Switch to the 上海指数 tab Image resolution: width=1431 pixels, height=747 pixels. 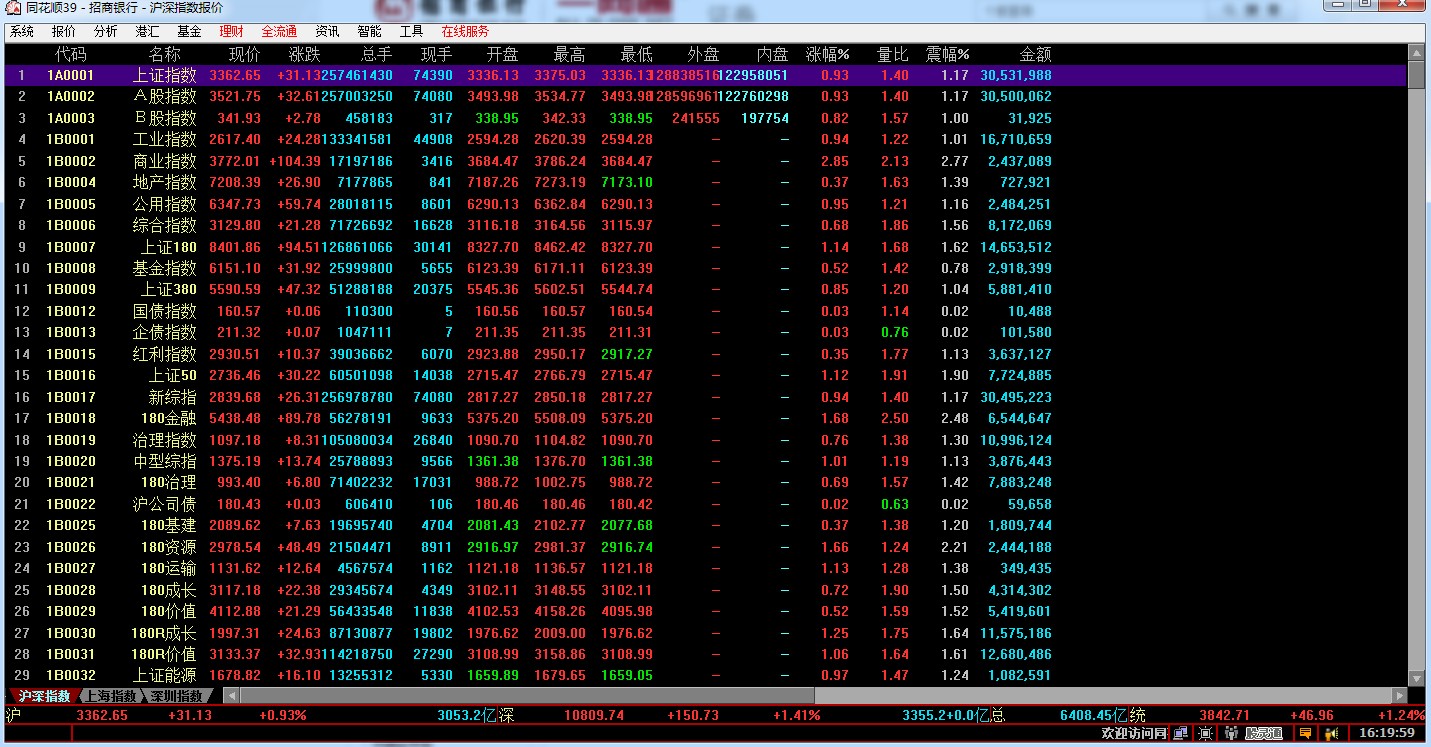tap(110, 696)
